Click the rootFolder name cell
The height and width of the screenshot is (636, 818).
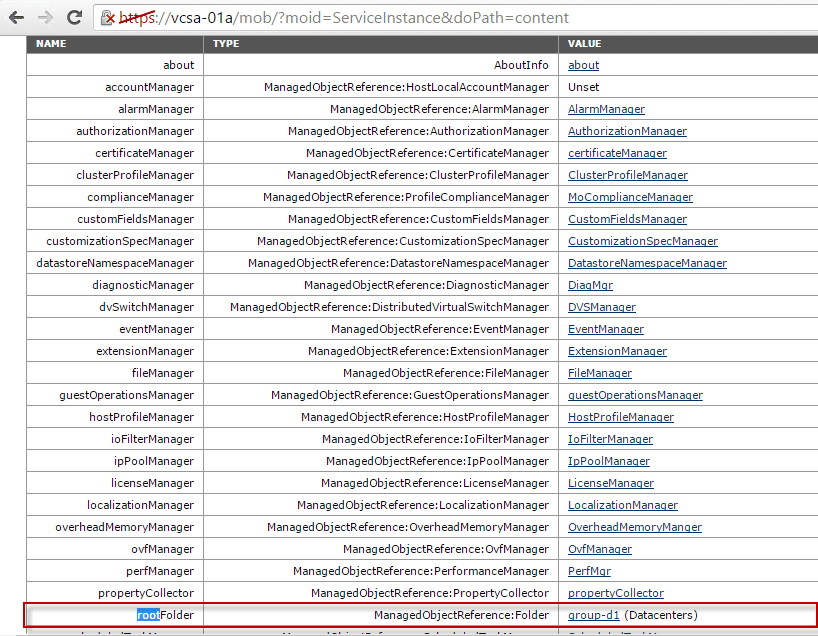coord(165,615)
